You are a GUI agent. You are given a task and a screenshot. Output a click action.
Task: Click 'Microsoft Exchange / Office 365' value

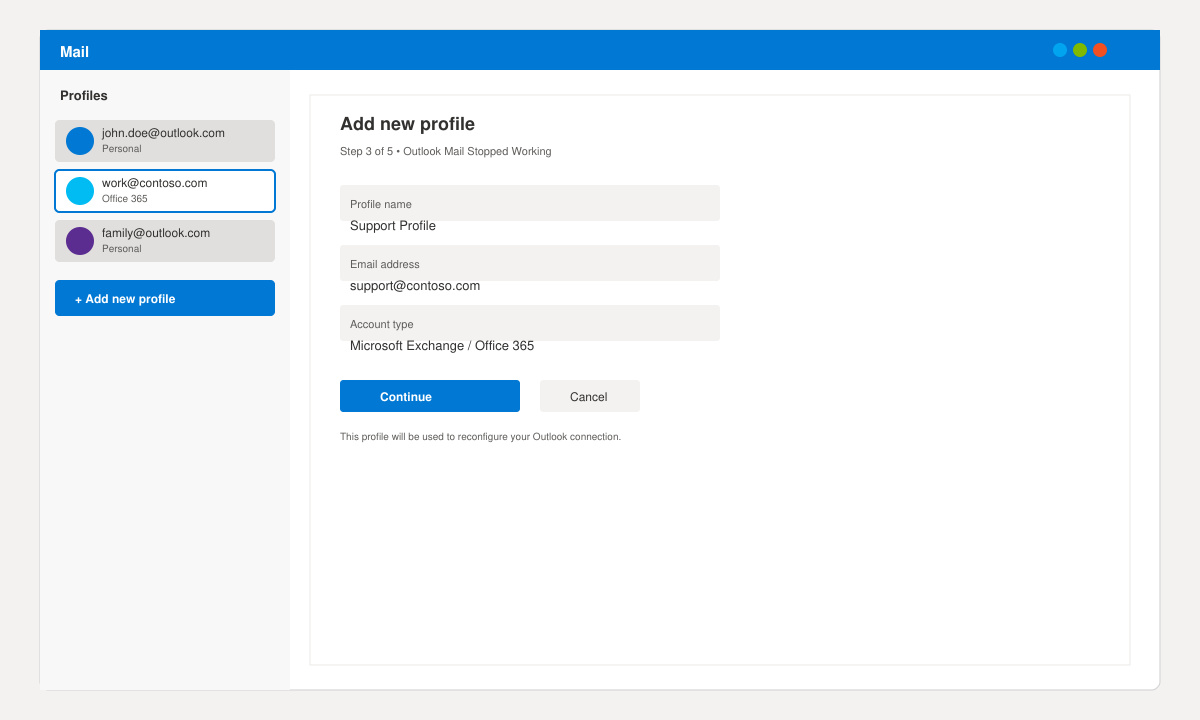(442, 346)
